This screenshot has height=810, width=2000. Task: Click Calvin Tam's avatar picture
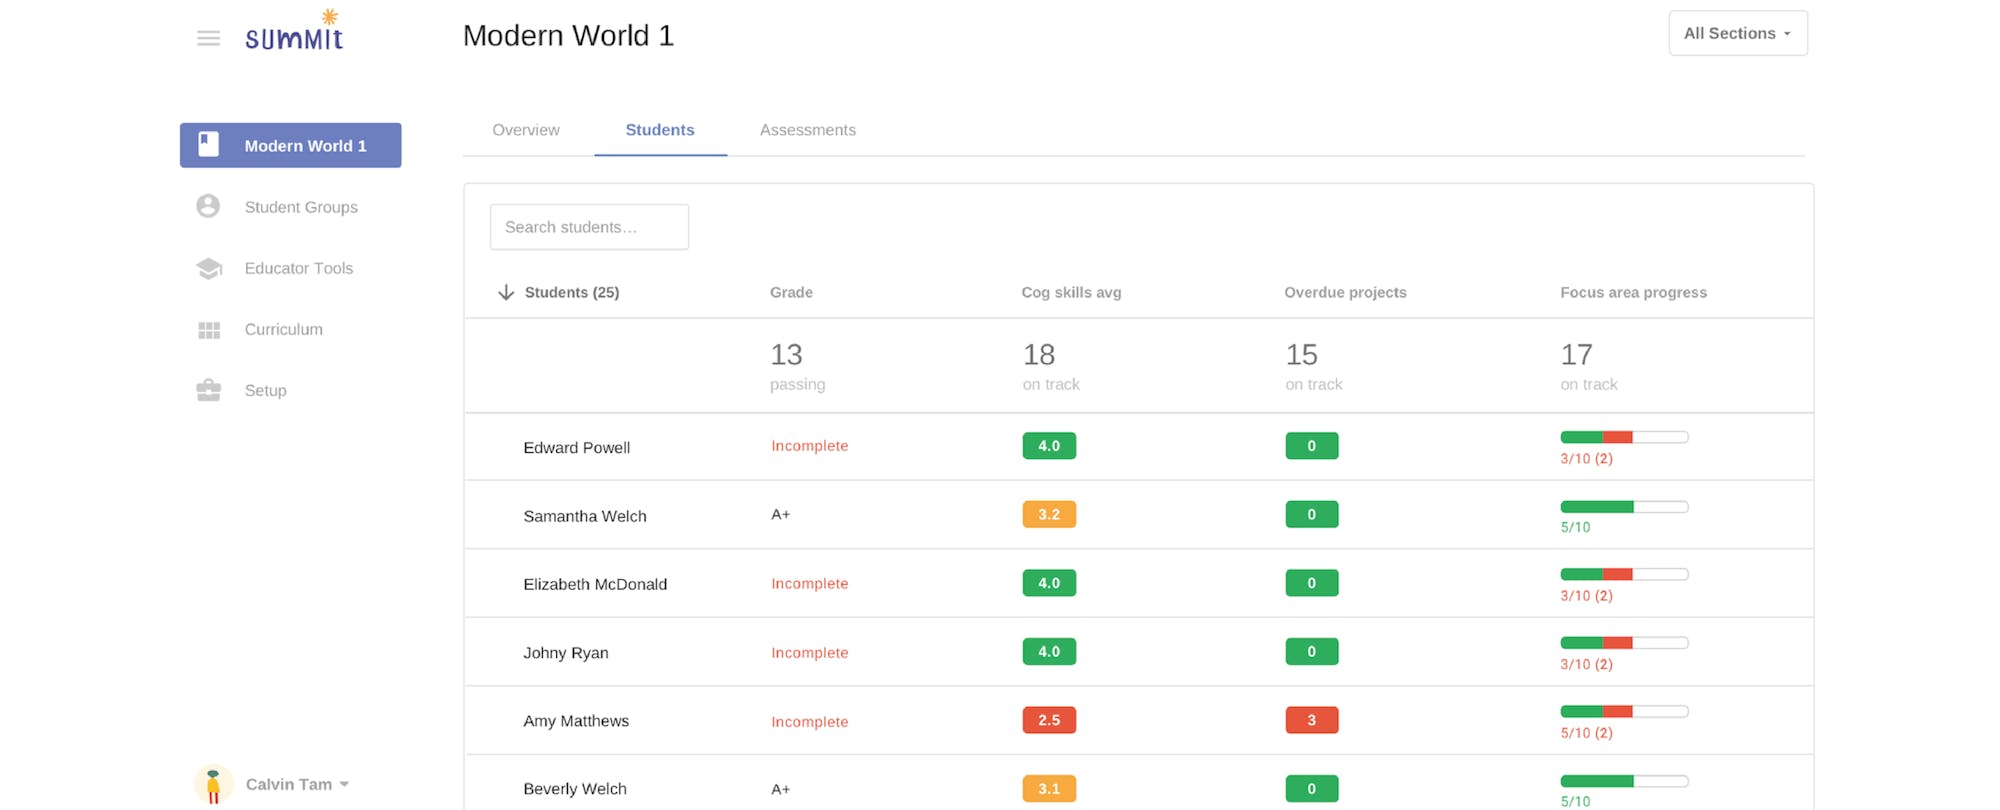[213, 785]
